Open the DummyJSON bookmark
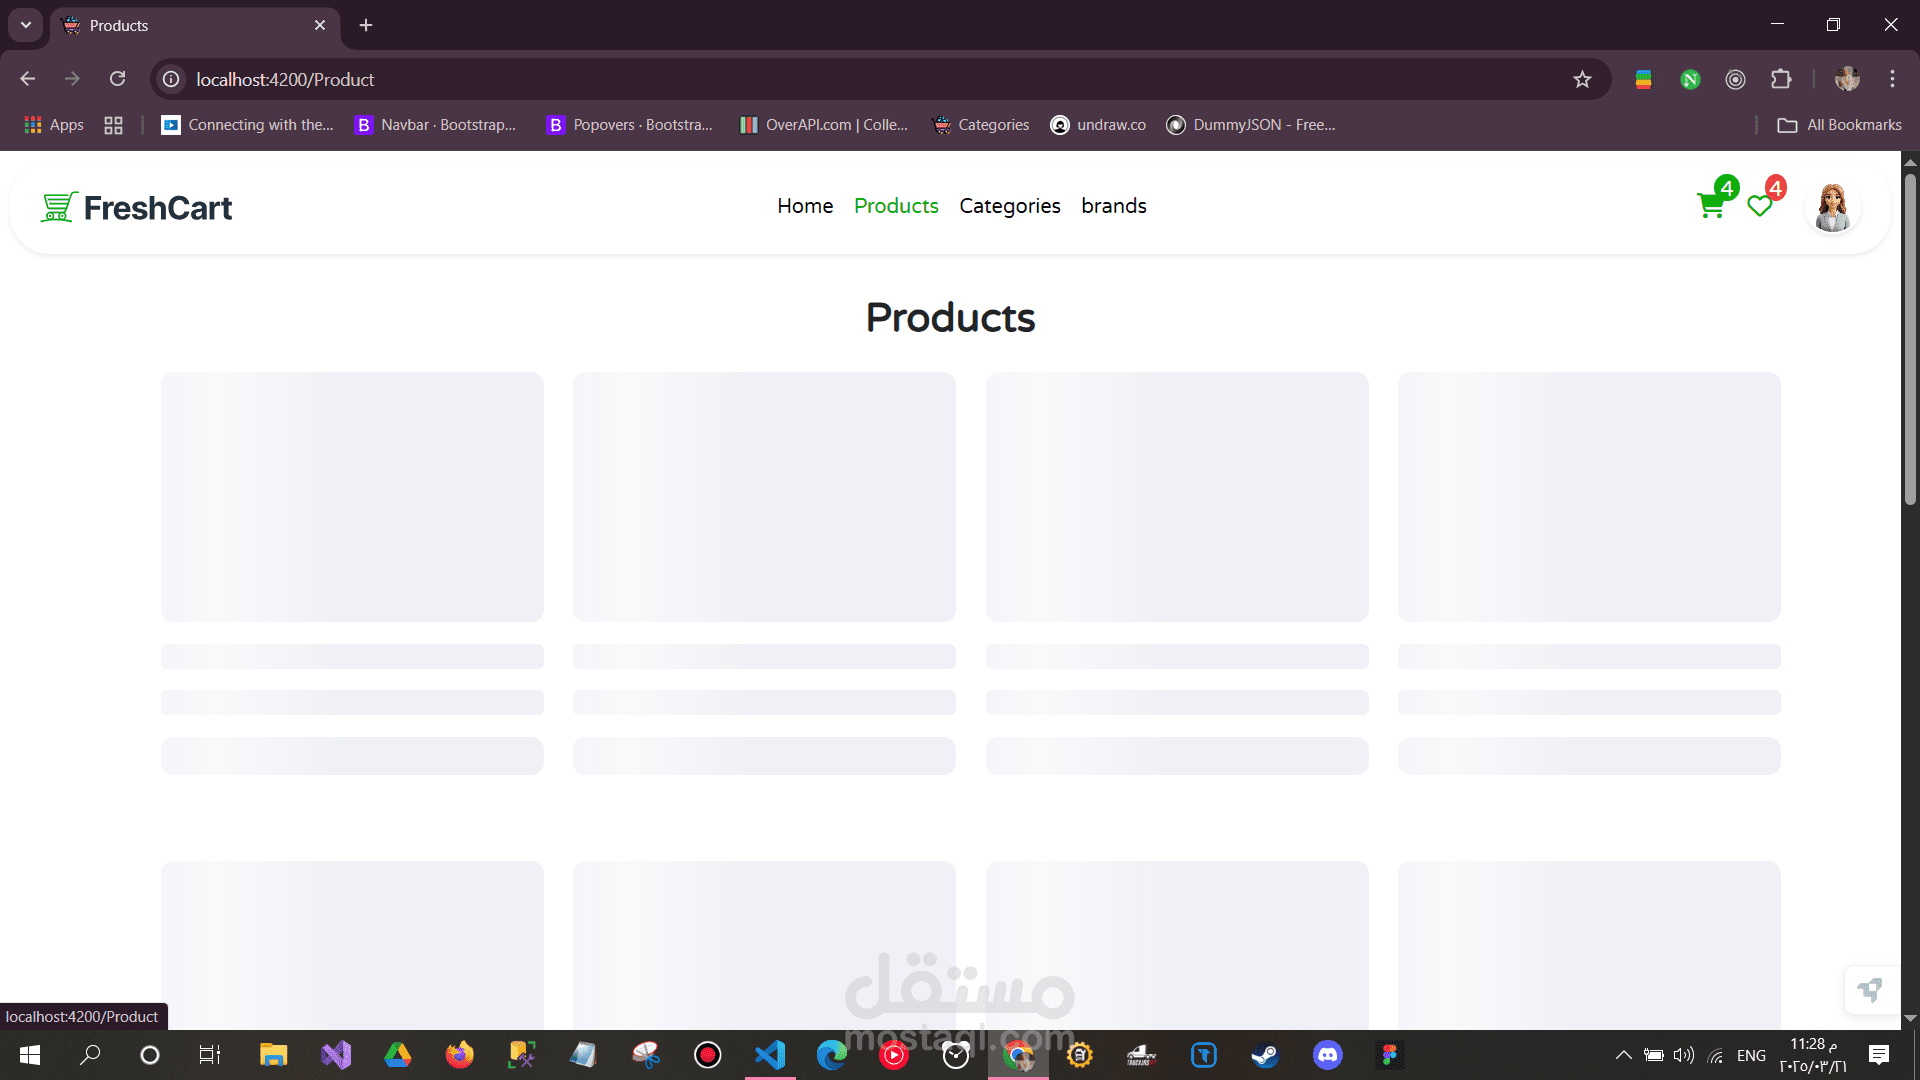Image resolution: width=1920 pixels, height=1080 pixels. click(x=1251, y=125)
